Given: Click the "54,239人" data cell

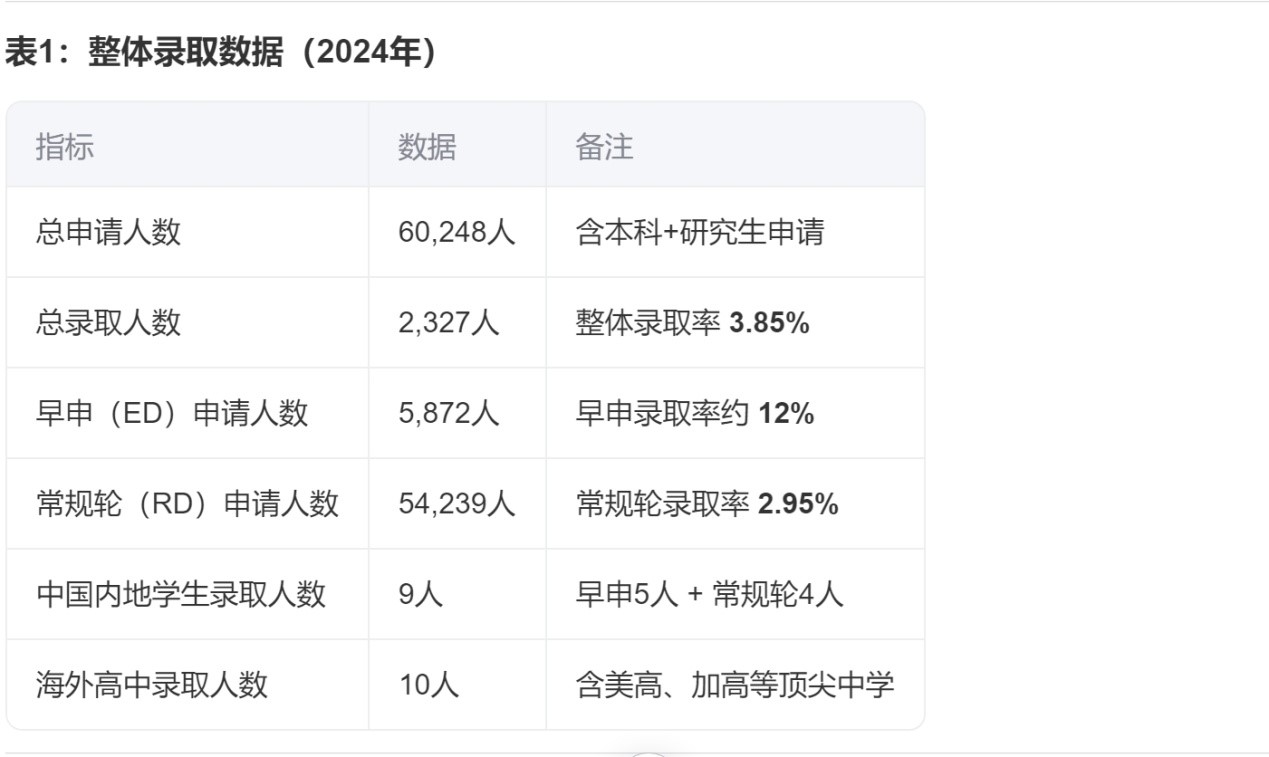Looking at the screenshot, I should point(456,503).
